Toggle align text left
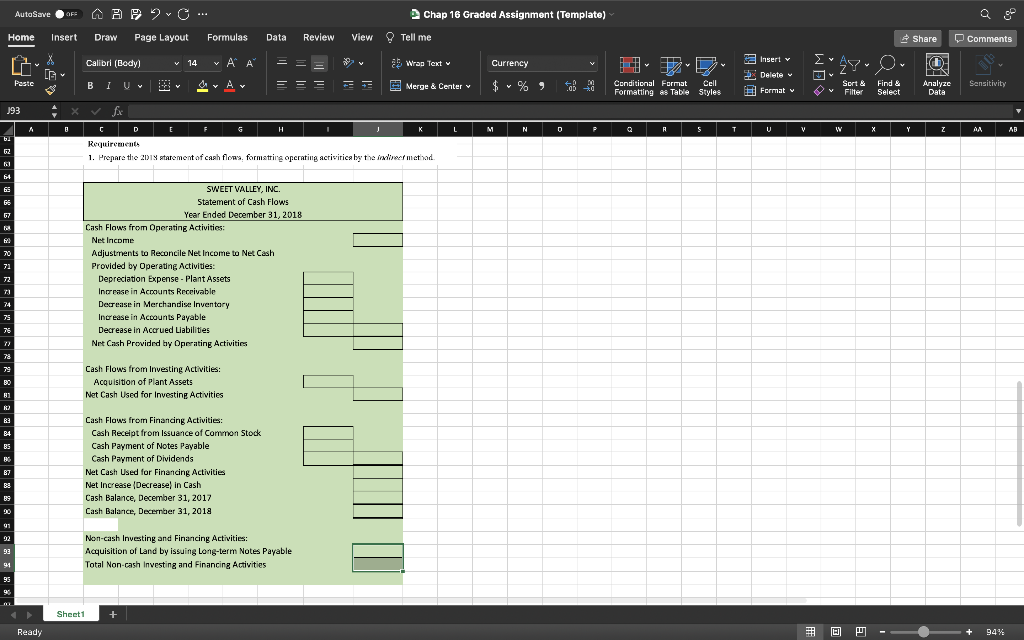The image size is (1024, 640). click(281, 86)
